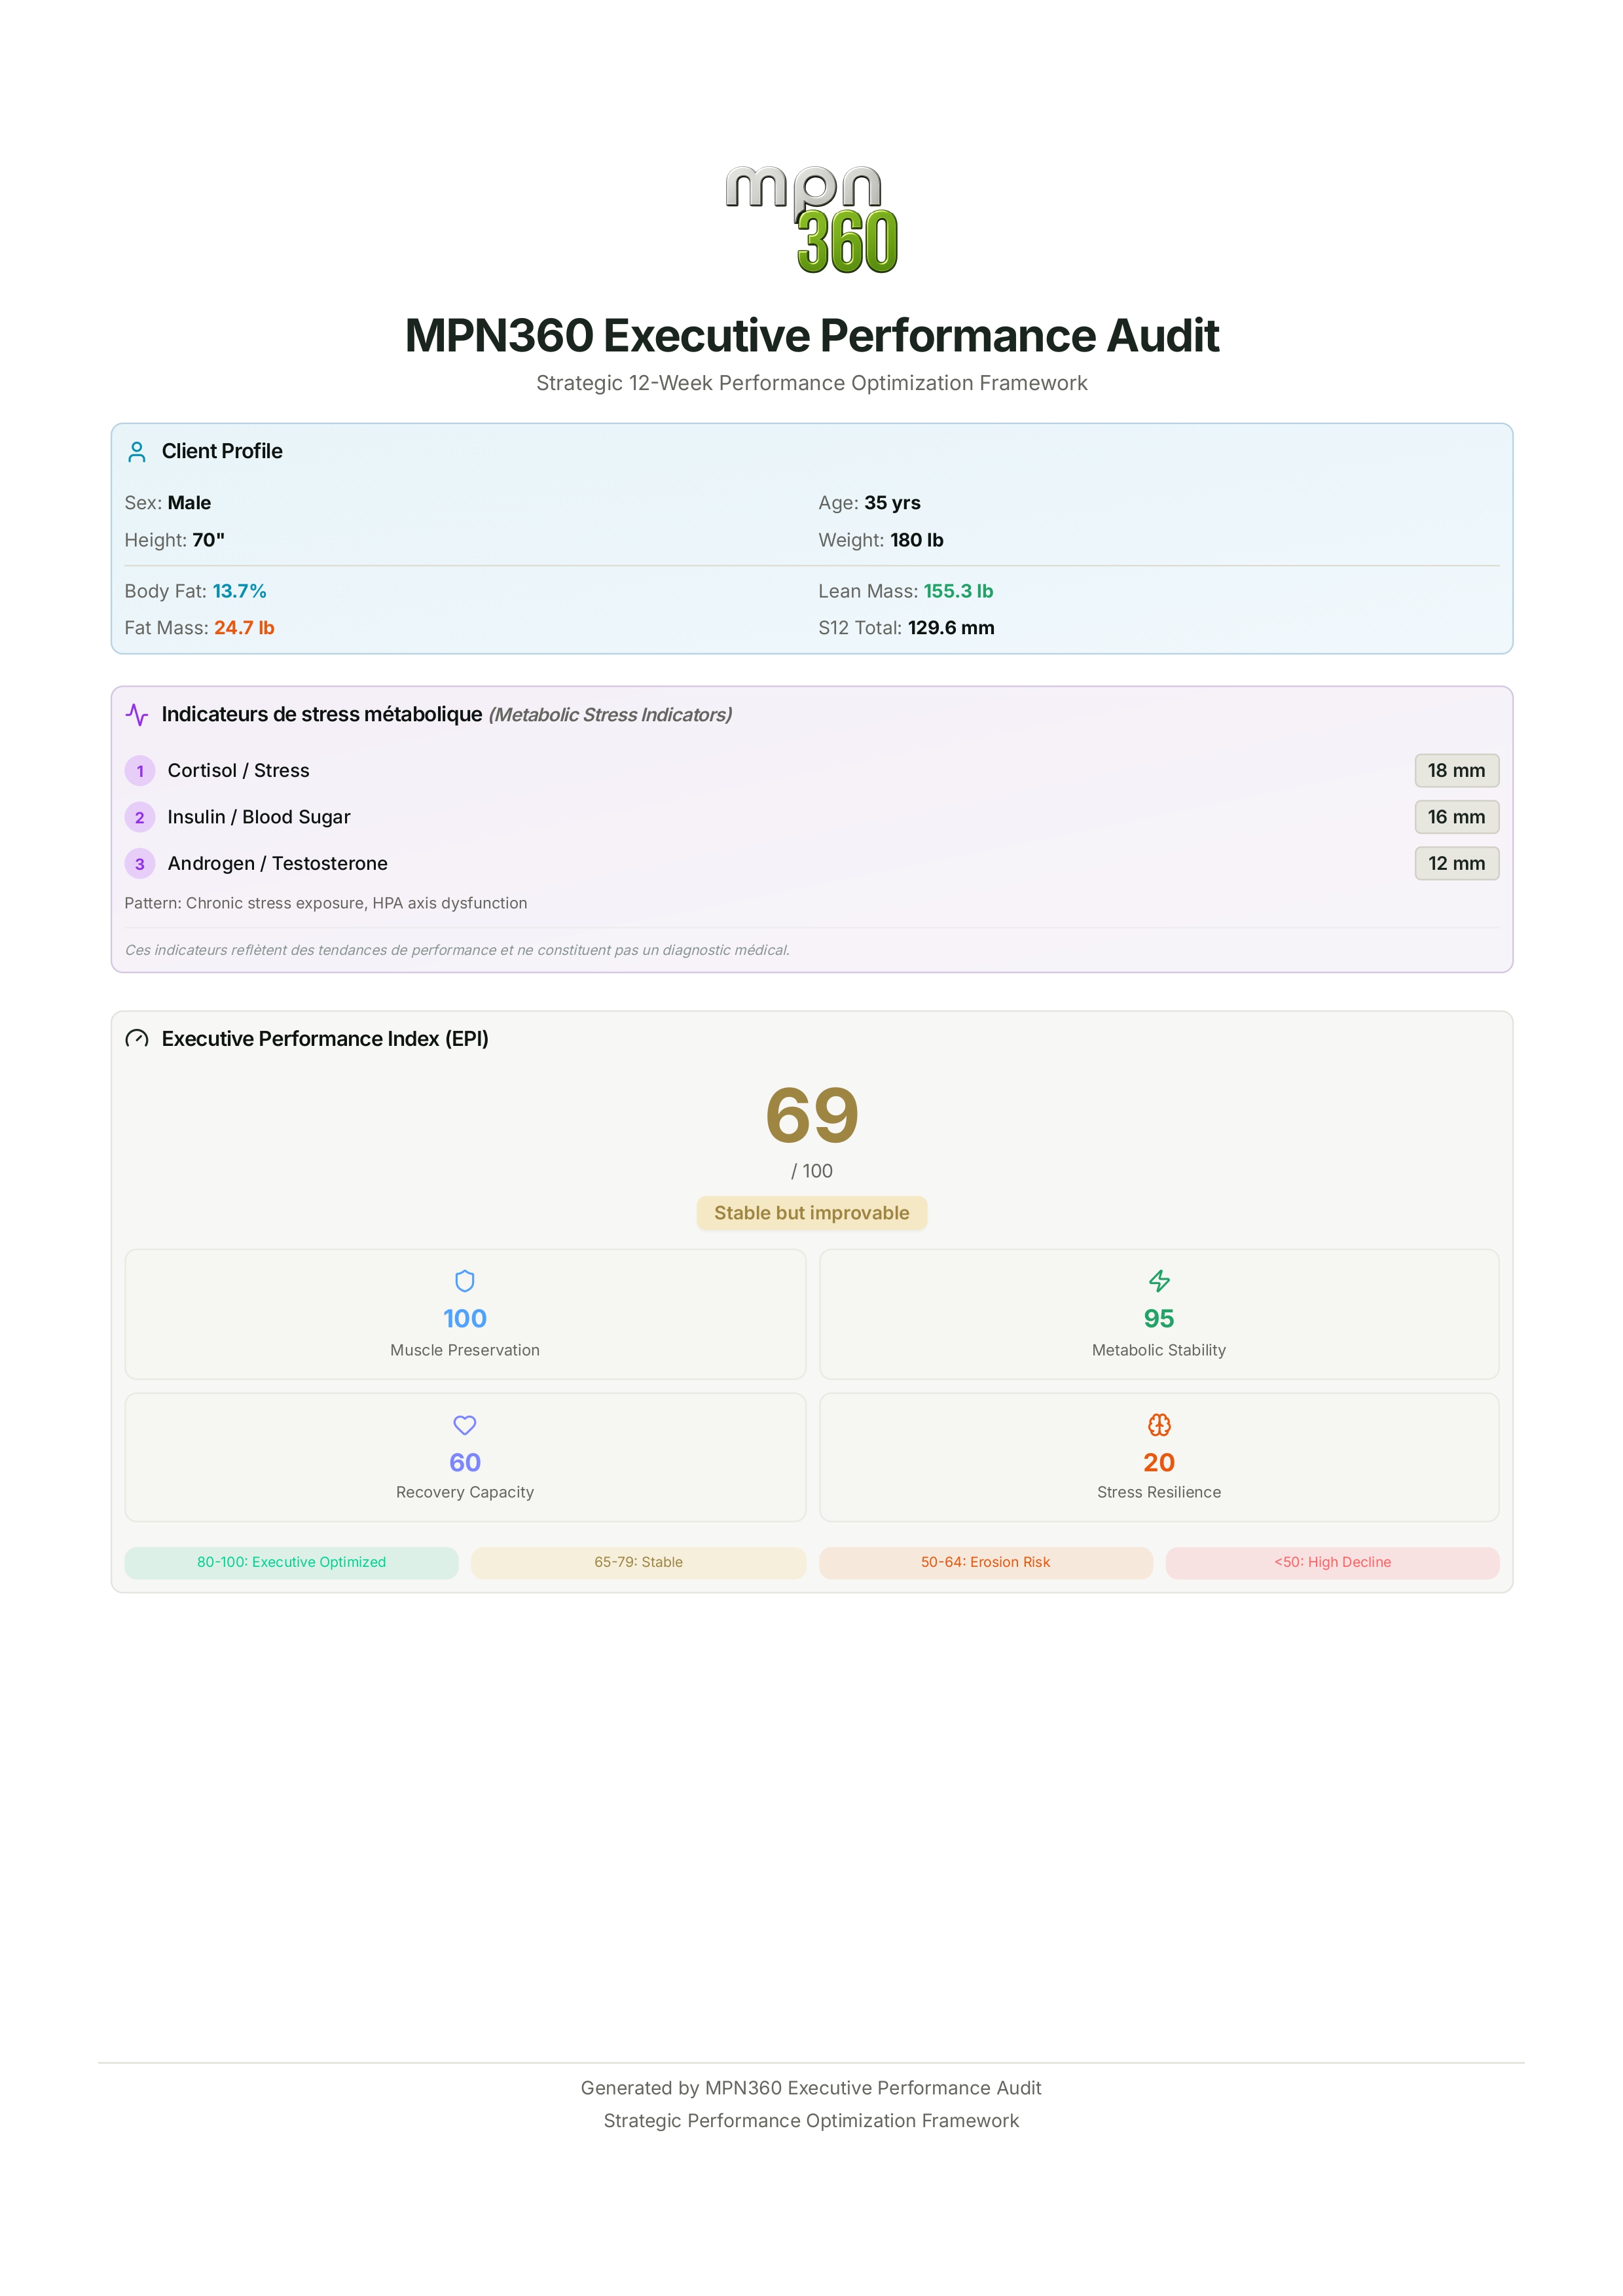Click the gauge icon next to Executive Performance Index
This screenshot has height=2296, width=1623.
[x=137, y=1040]
